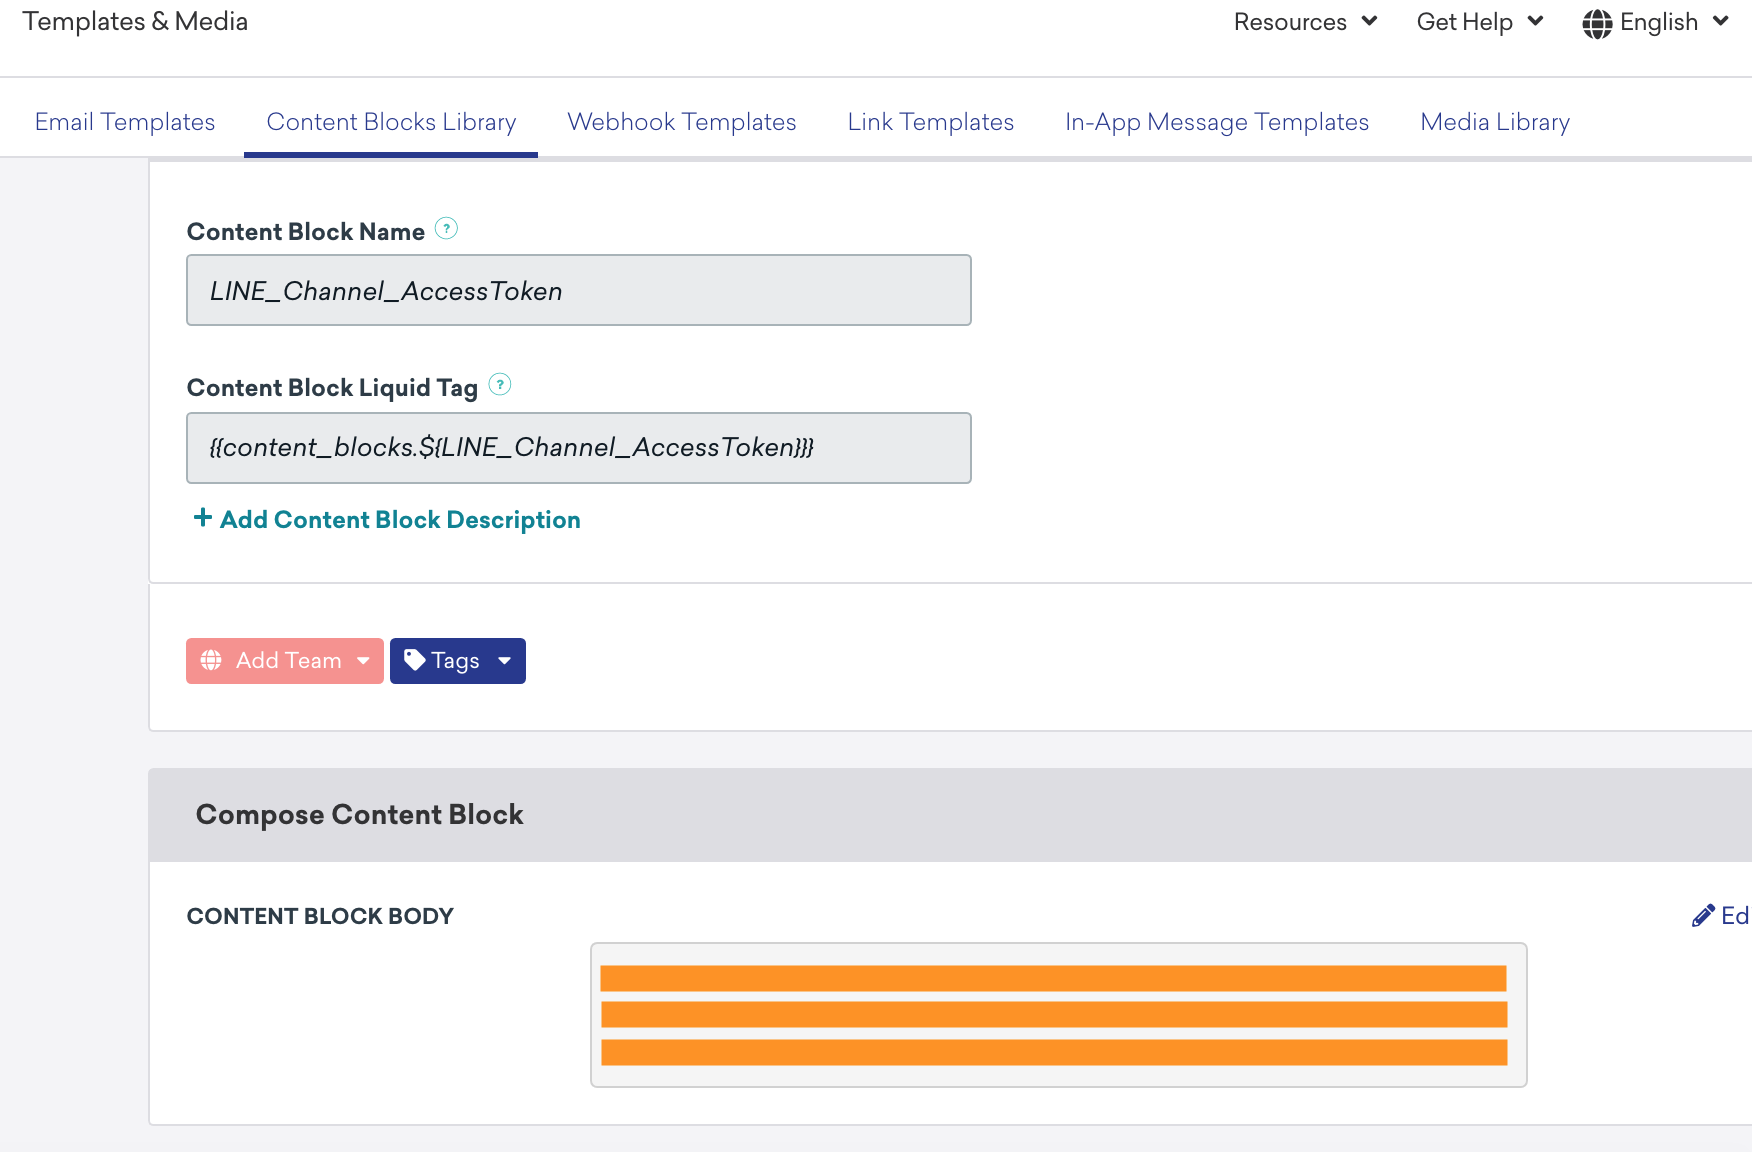Click the pencil Edit icon for content body

(x=1702, y=916)
